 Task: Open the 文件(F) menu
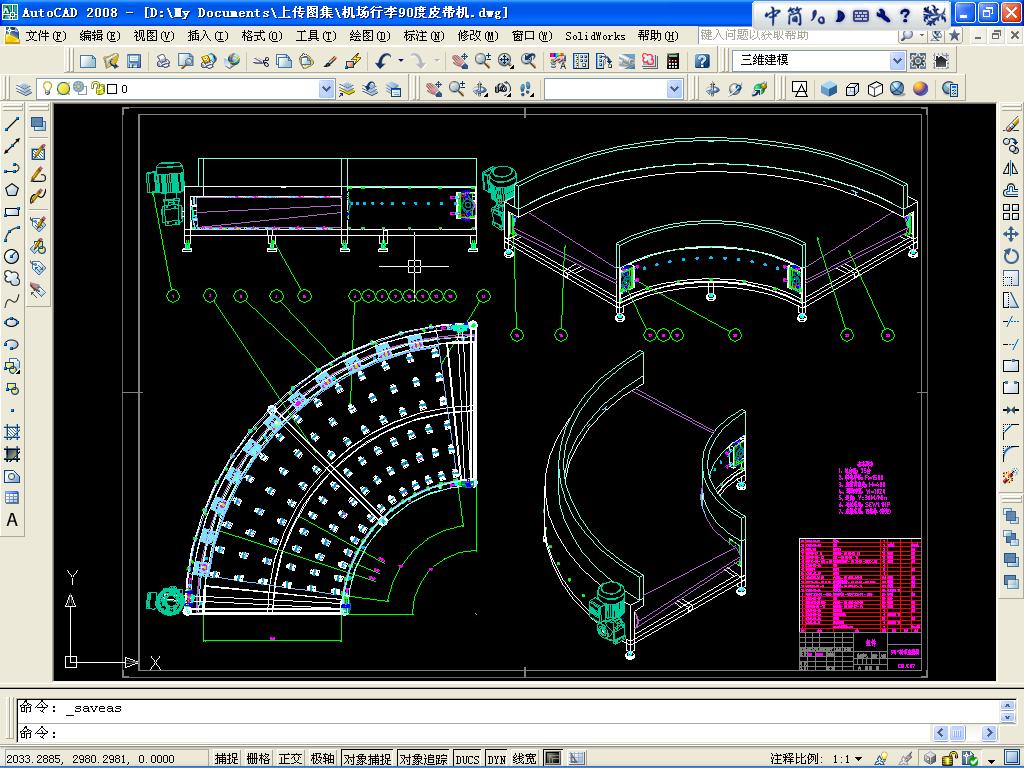click(x=45, y=36)
